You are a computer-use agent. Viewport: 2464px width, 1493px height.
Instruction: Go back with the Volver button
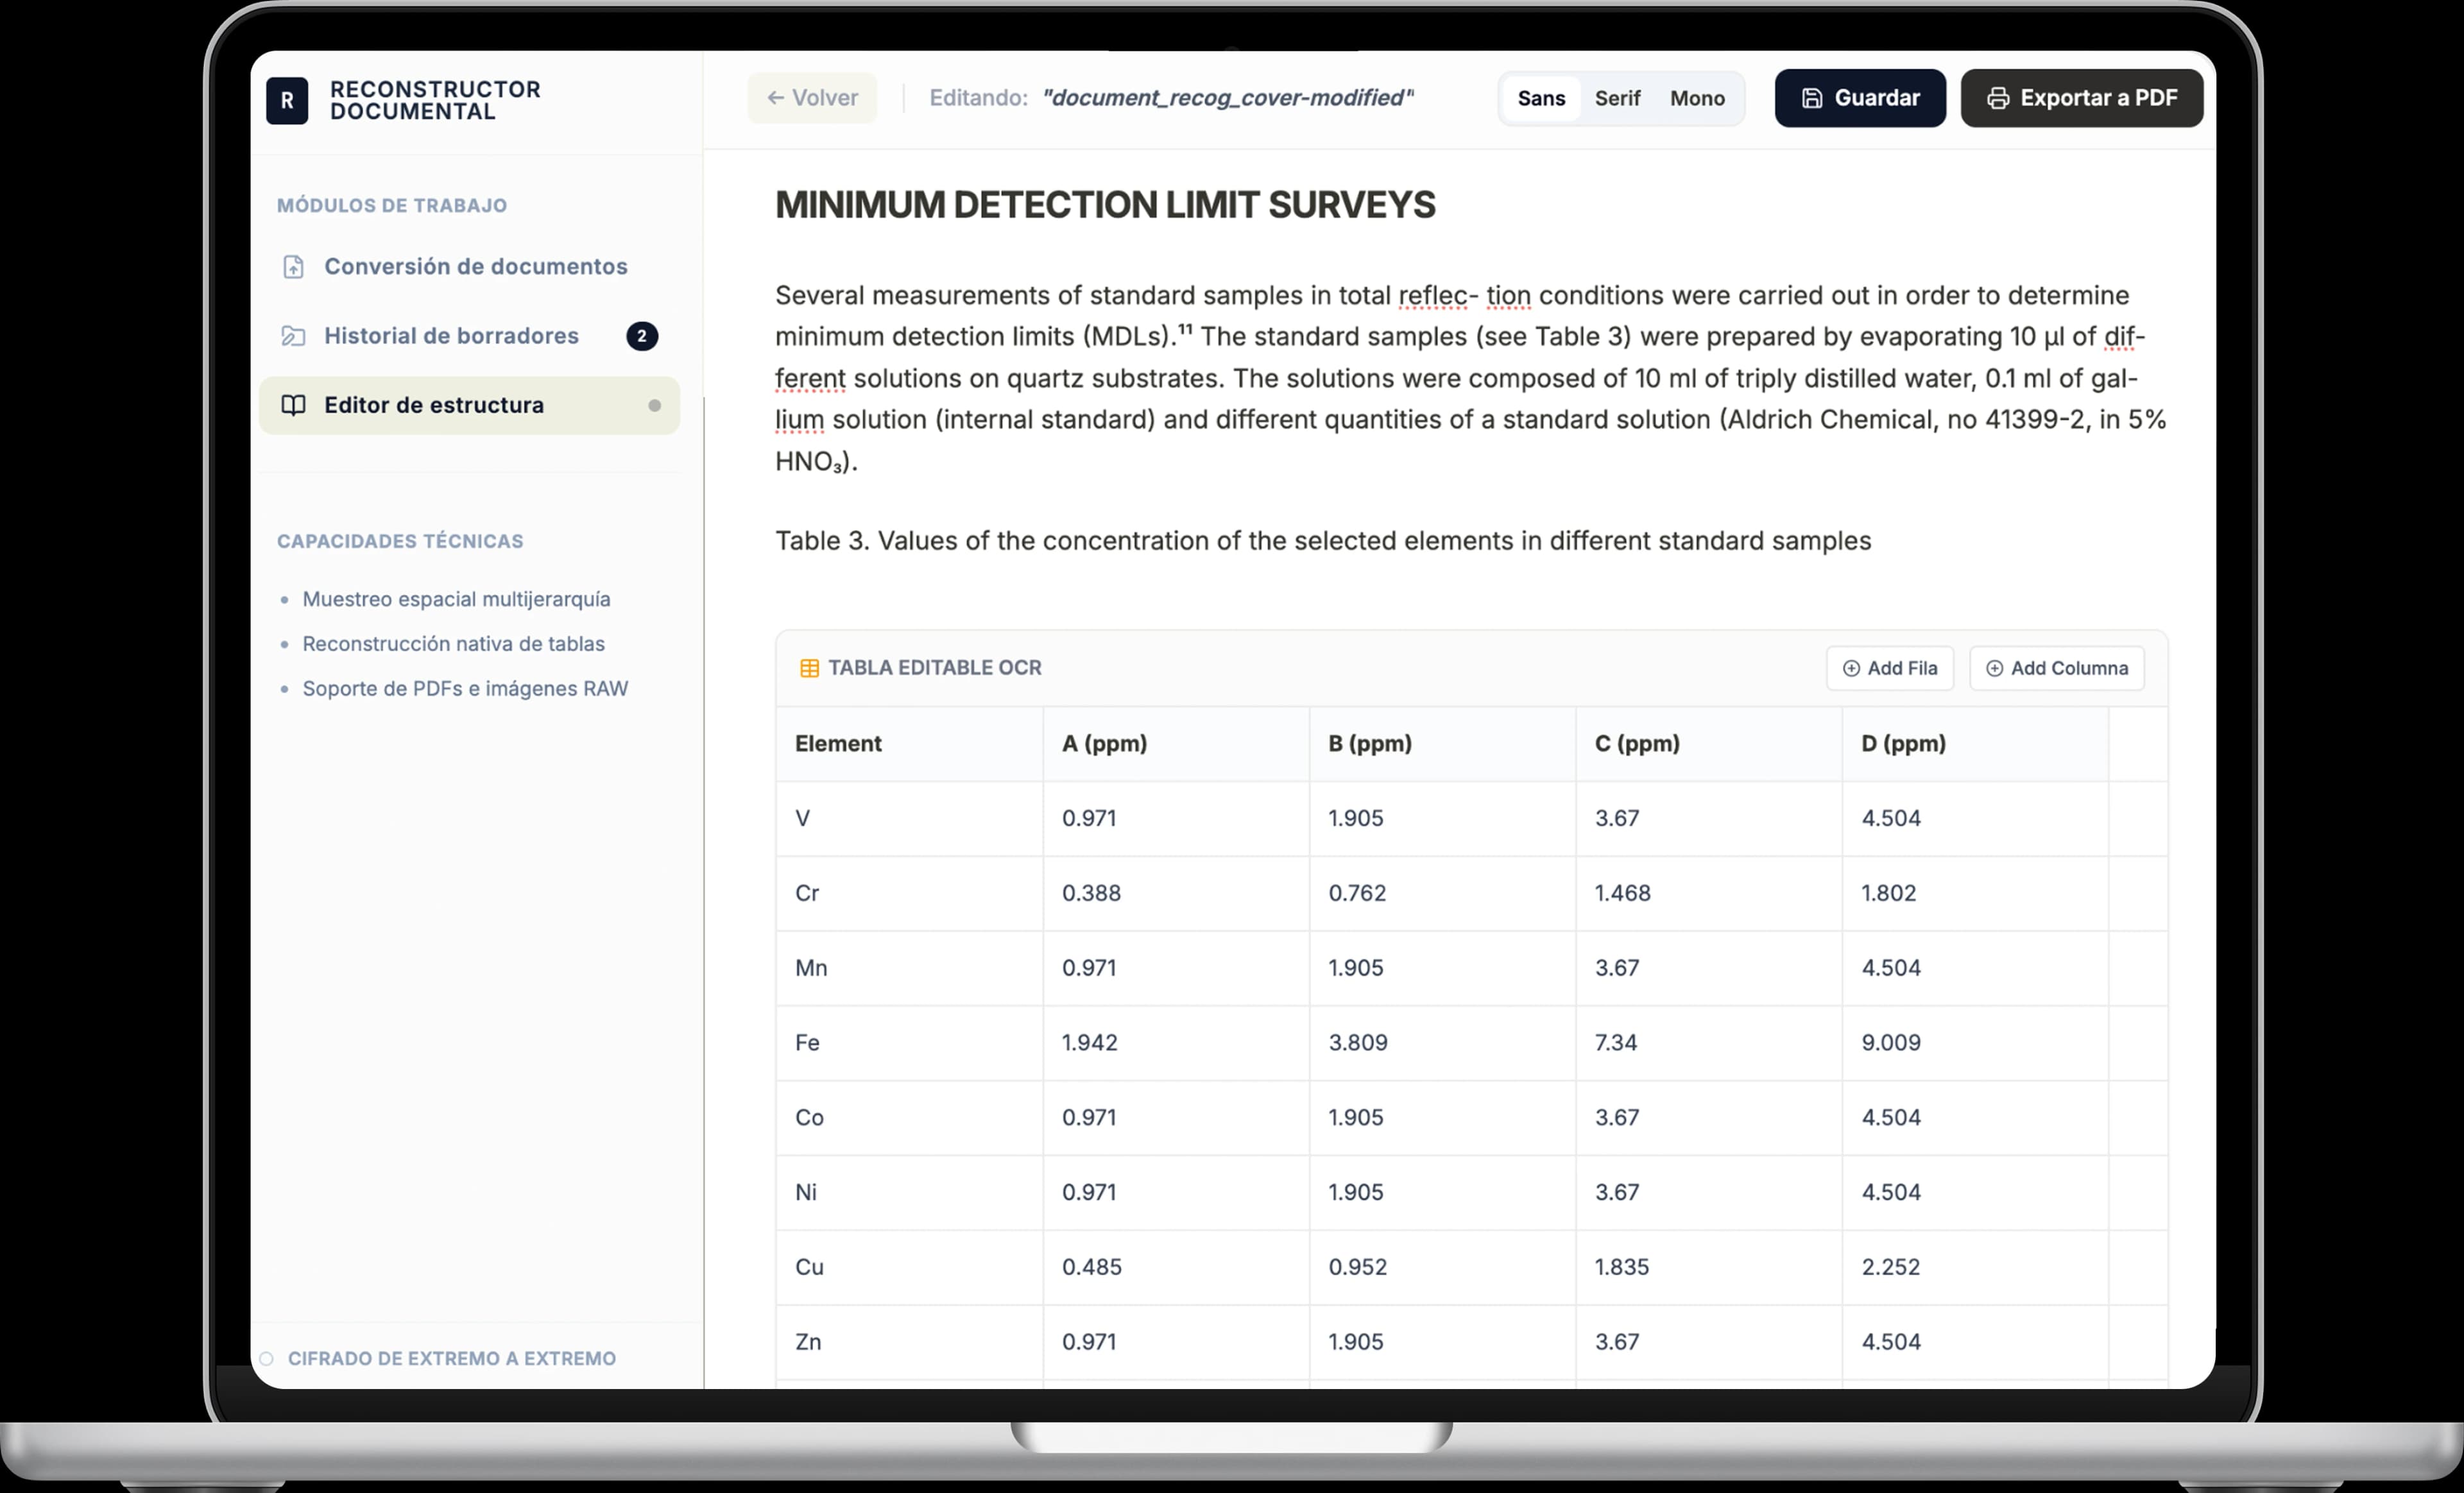click(812, 98)
